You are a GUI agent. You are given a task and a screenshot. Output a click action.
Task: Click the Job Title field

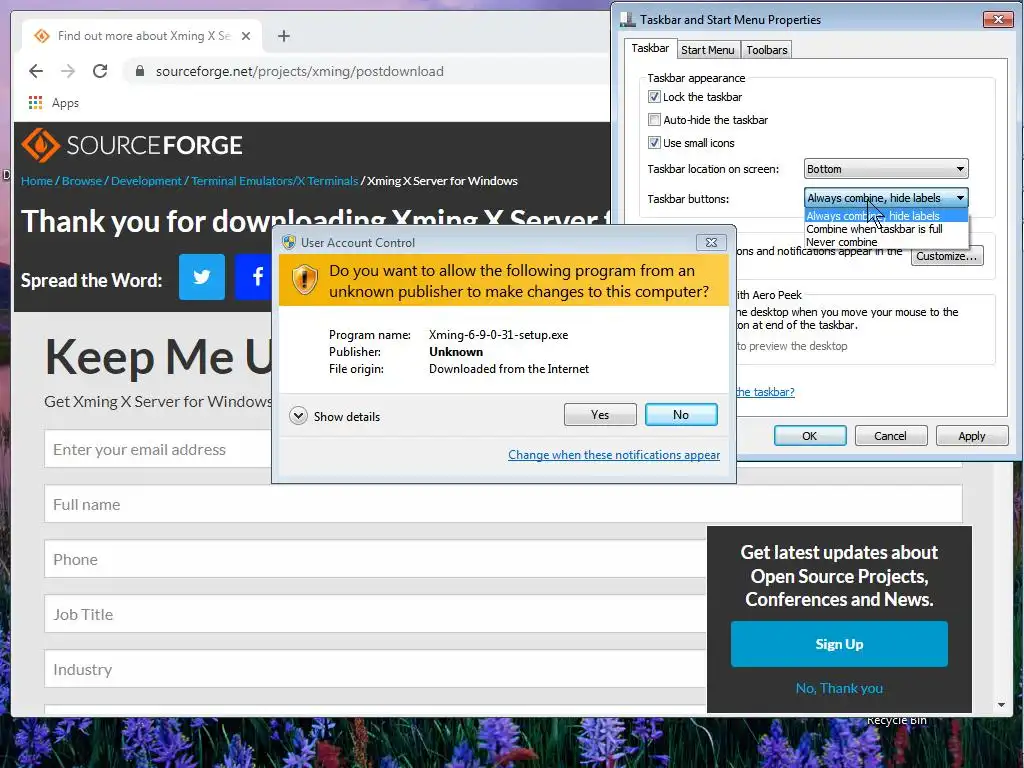click(375, 614)
